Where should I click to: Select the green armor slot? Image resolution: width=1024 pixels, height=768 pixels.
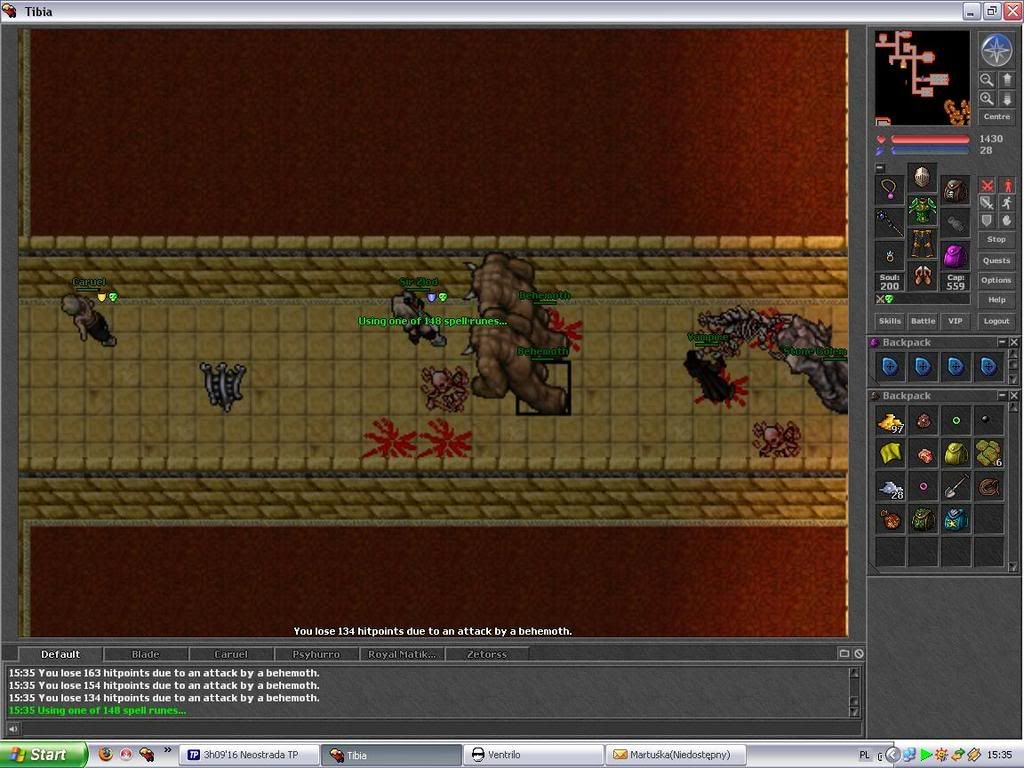[x=921, y=210]
